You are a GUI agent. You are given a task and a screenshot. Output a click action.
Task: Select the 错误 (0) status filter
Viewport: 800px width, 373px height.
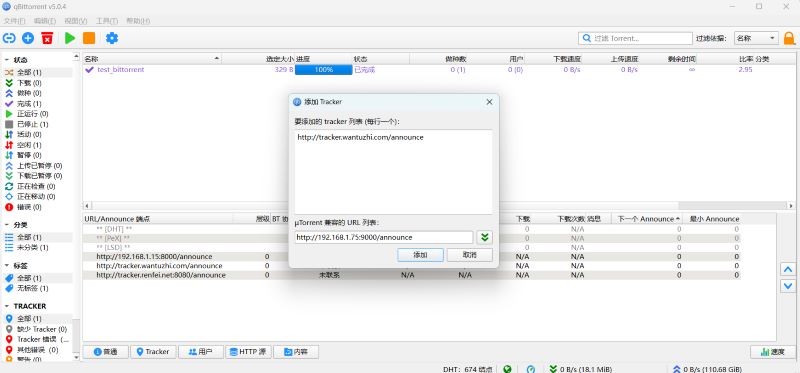[x=37, y=207]
